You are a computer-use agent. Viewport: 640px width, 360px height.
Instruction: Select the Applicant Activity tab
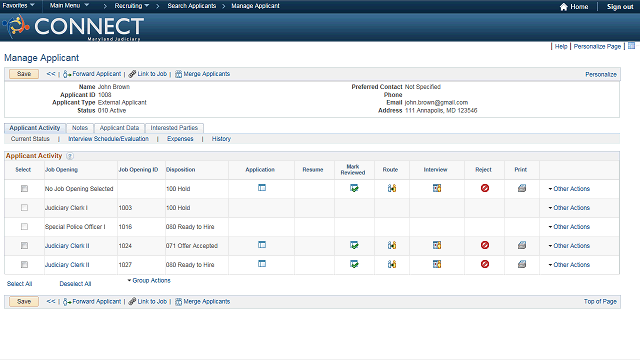coord(35,128)
